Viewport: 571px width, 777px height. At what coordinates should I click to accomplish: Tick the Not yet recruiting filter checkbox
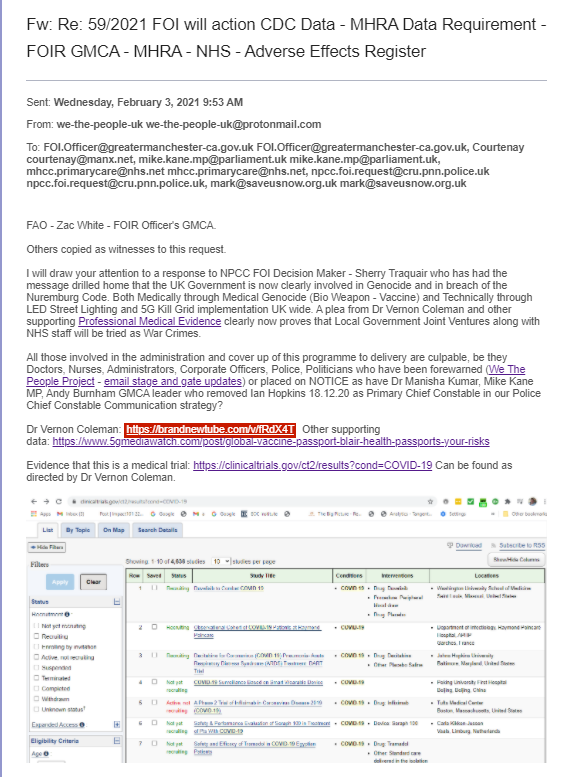click(36, 626)
